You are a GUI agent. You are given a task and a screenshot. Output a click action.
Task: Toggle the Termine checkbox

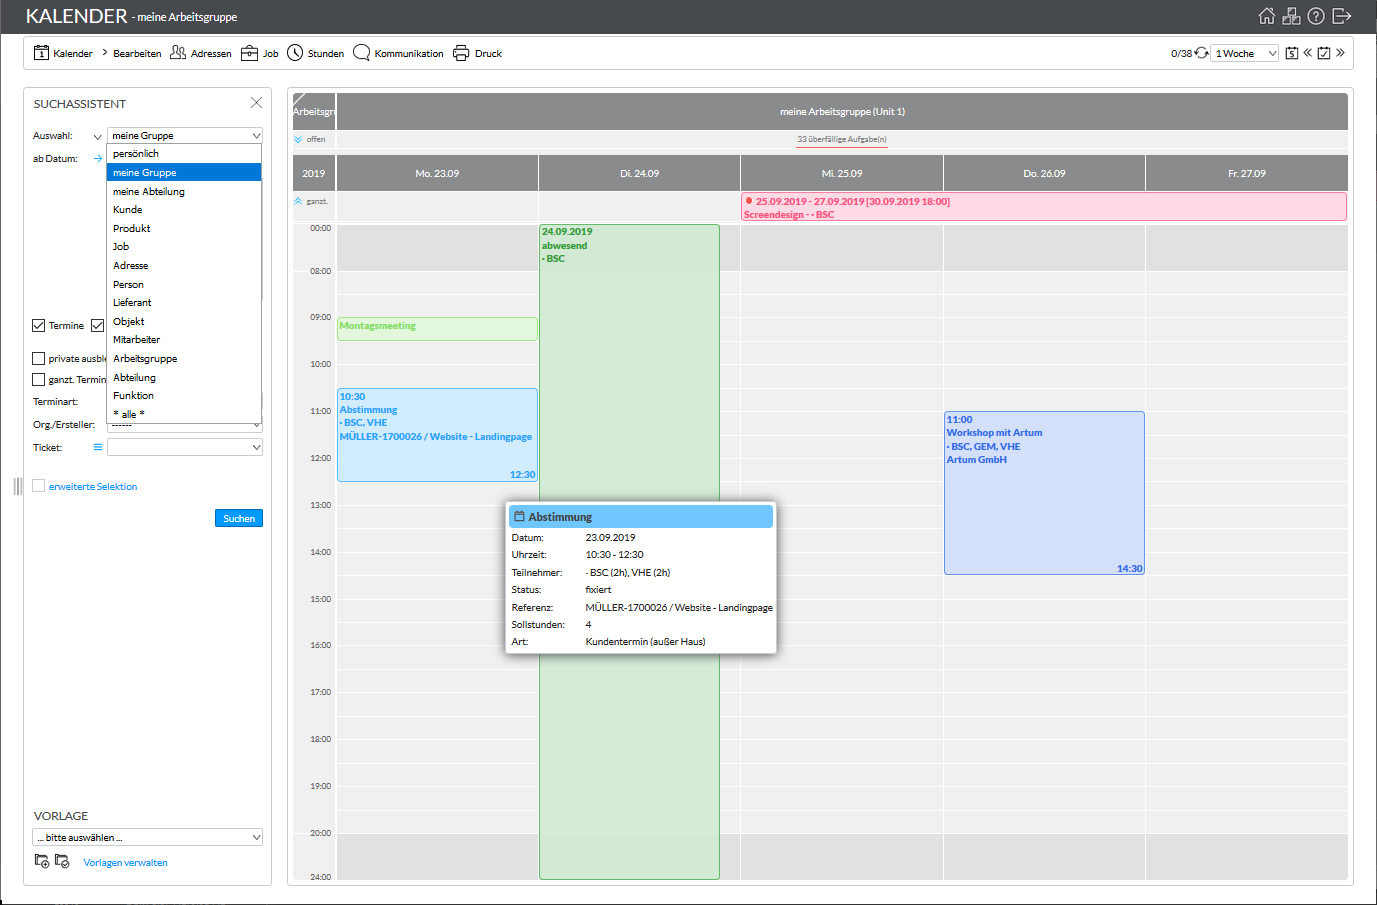38,325
